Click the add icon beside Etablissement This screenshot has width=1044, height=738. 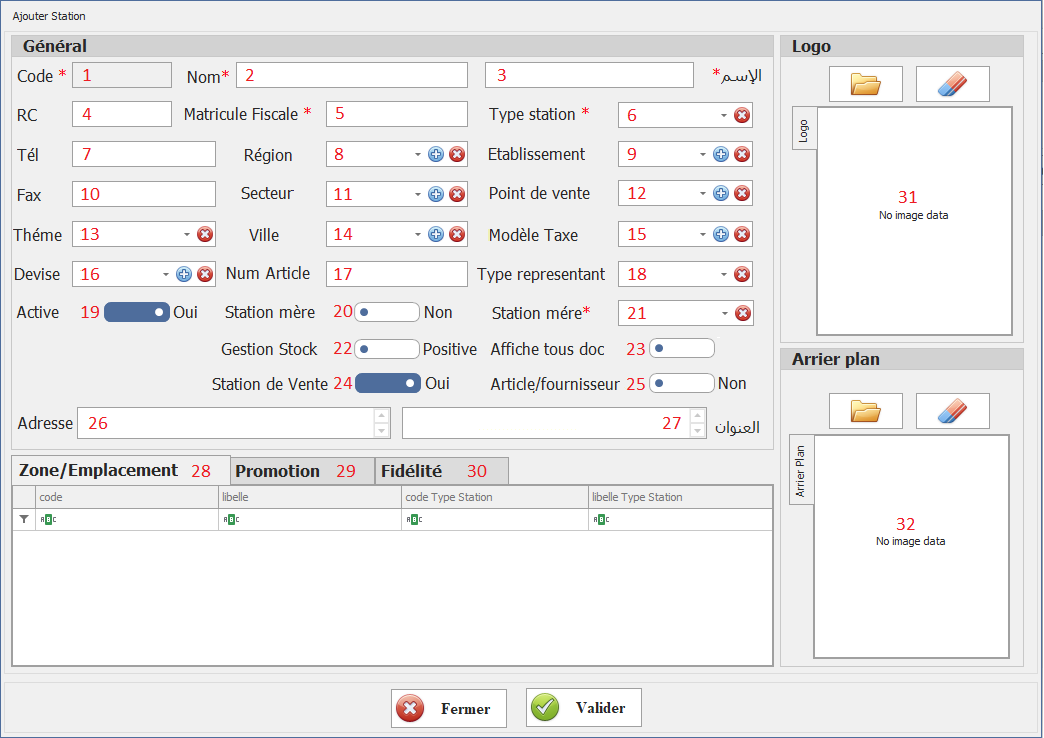720,154
